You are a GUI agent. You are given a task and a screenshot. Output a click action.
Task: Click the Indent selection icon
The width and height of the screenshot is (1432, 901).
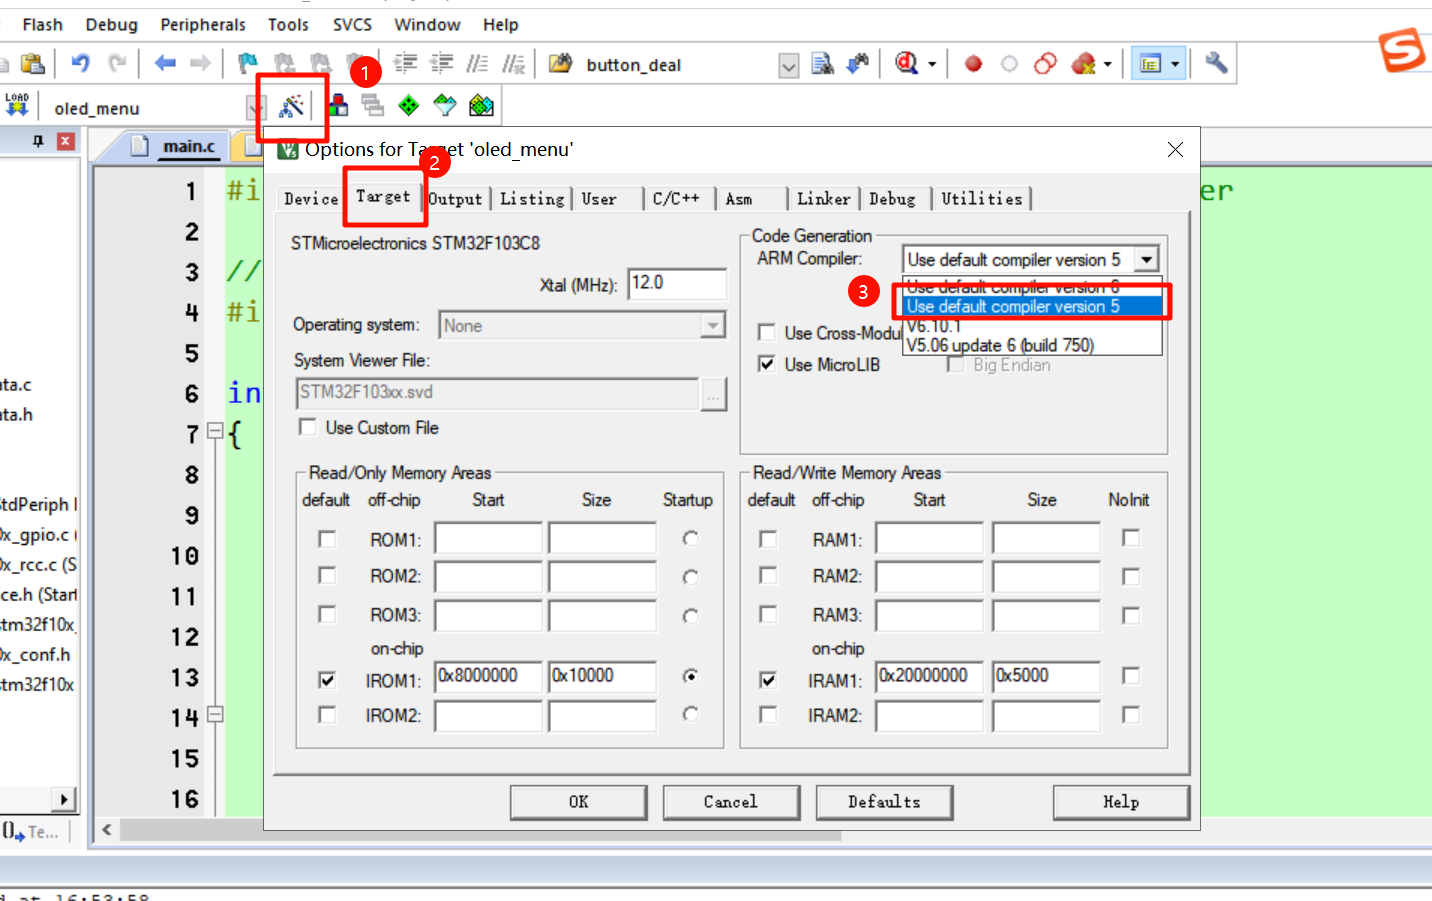pyautogui.click(x=405, y=64)
